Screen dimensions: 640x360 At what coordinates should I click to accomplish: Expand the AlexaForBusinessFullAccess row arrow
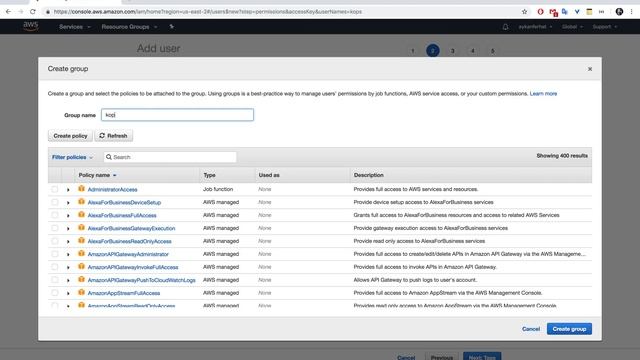[x=68, y=216]
